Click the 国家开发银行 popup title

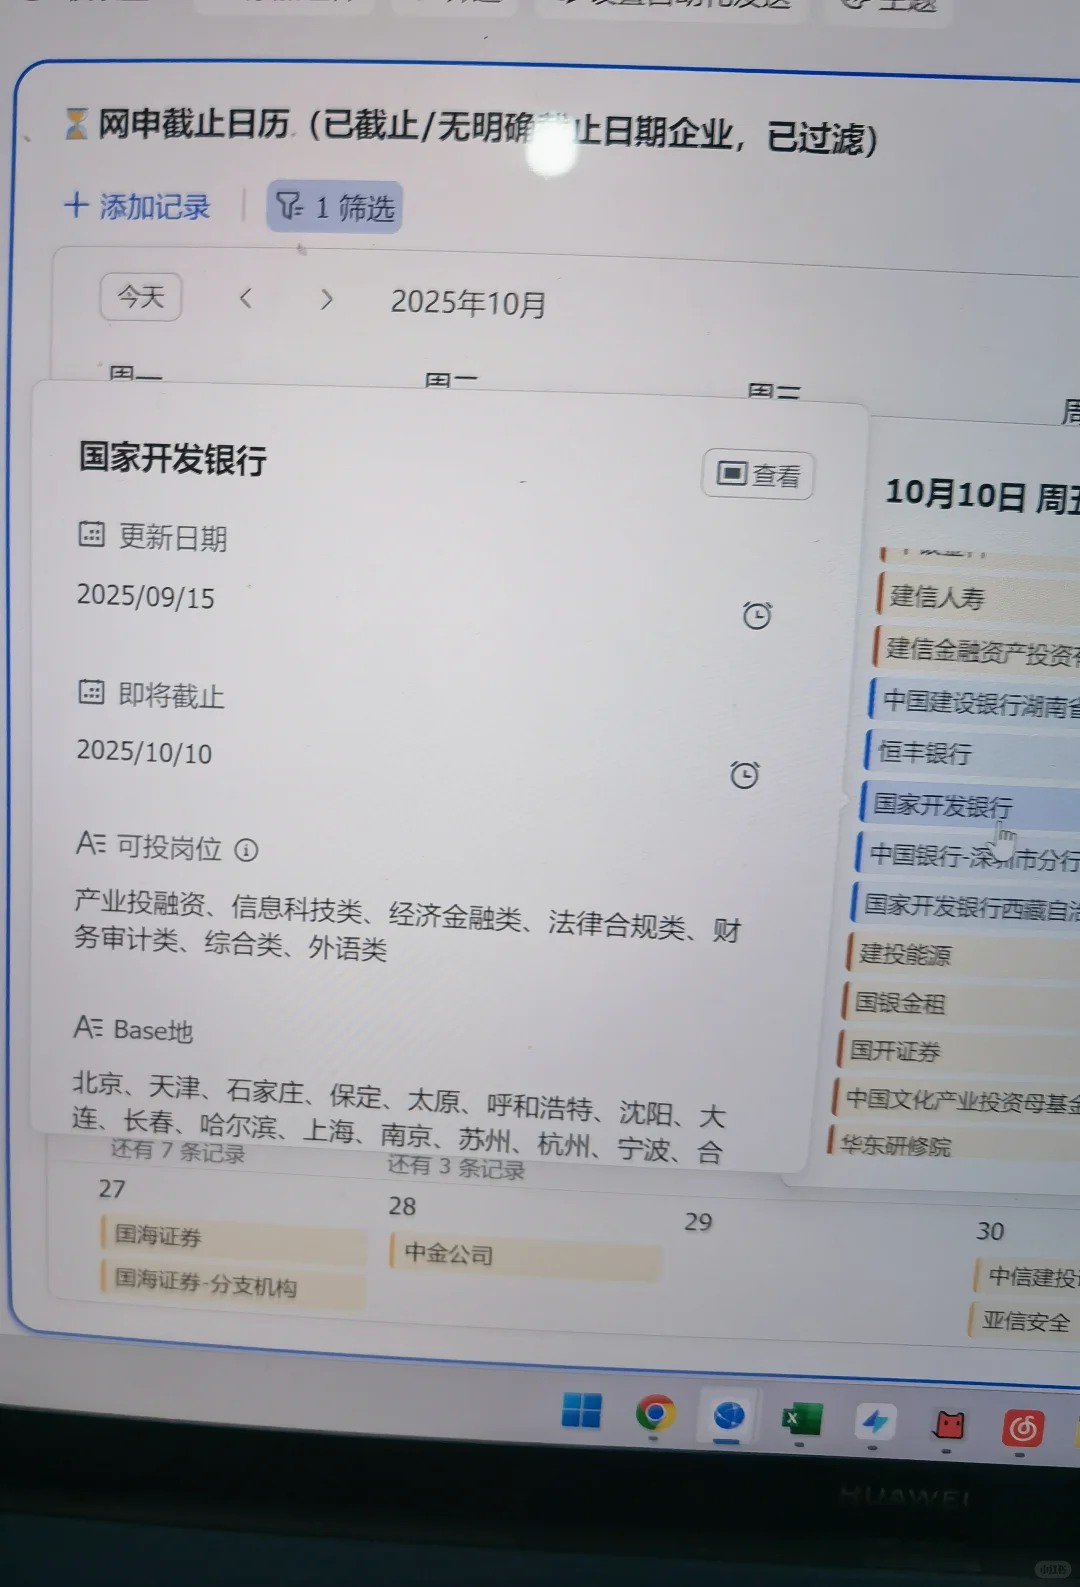173,460
